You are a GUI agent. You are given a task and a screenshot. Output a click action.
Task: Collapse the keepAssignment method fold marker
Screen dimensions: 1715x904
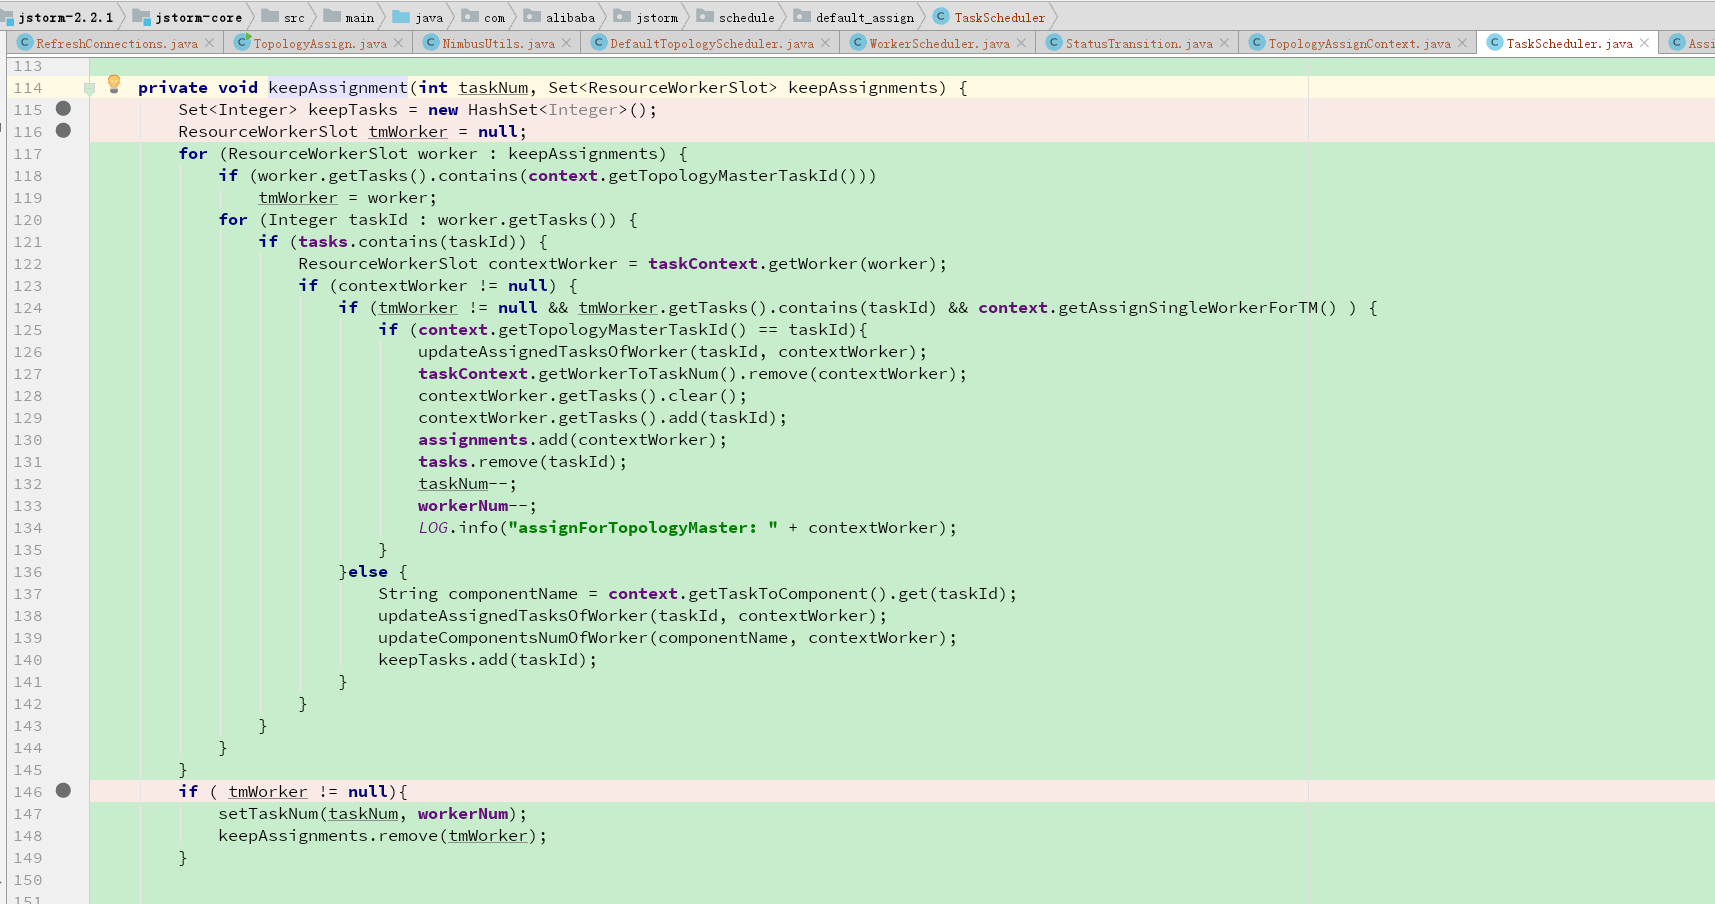click(89, 88)
